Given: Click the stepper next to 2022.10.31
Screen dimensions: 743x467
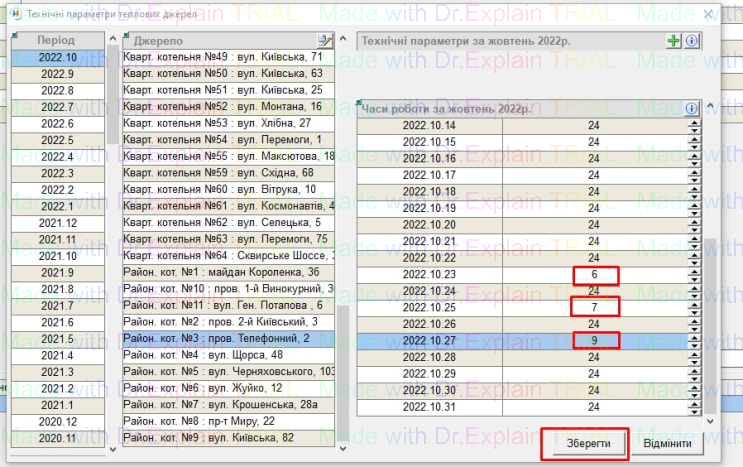Looking at the screenshot, I should pos(693,406).
